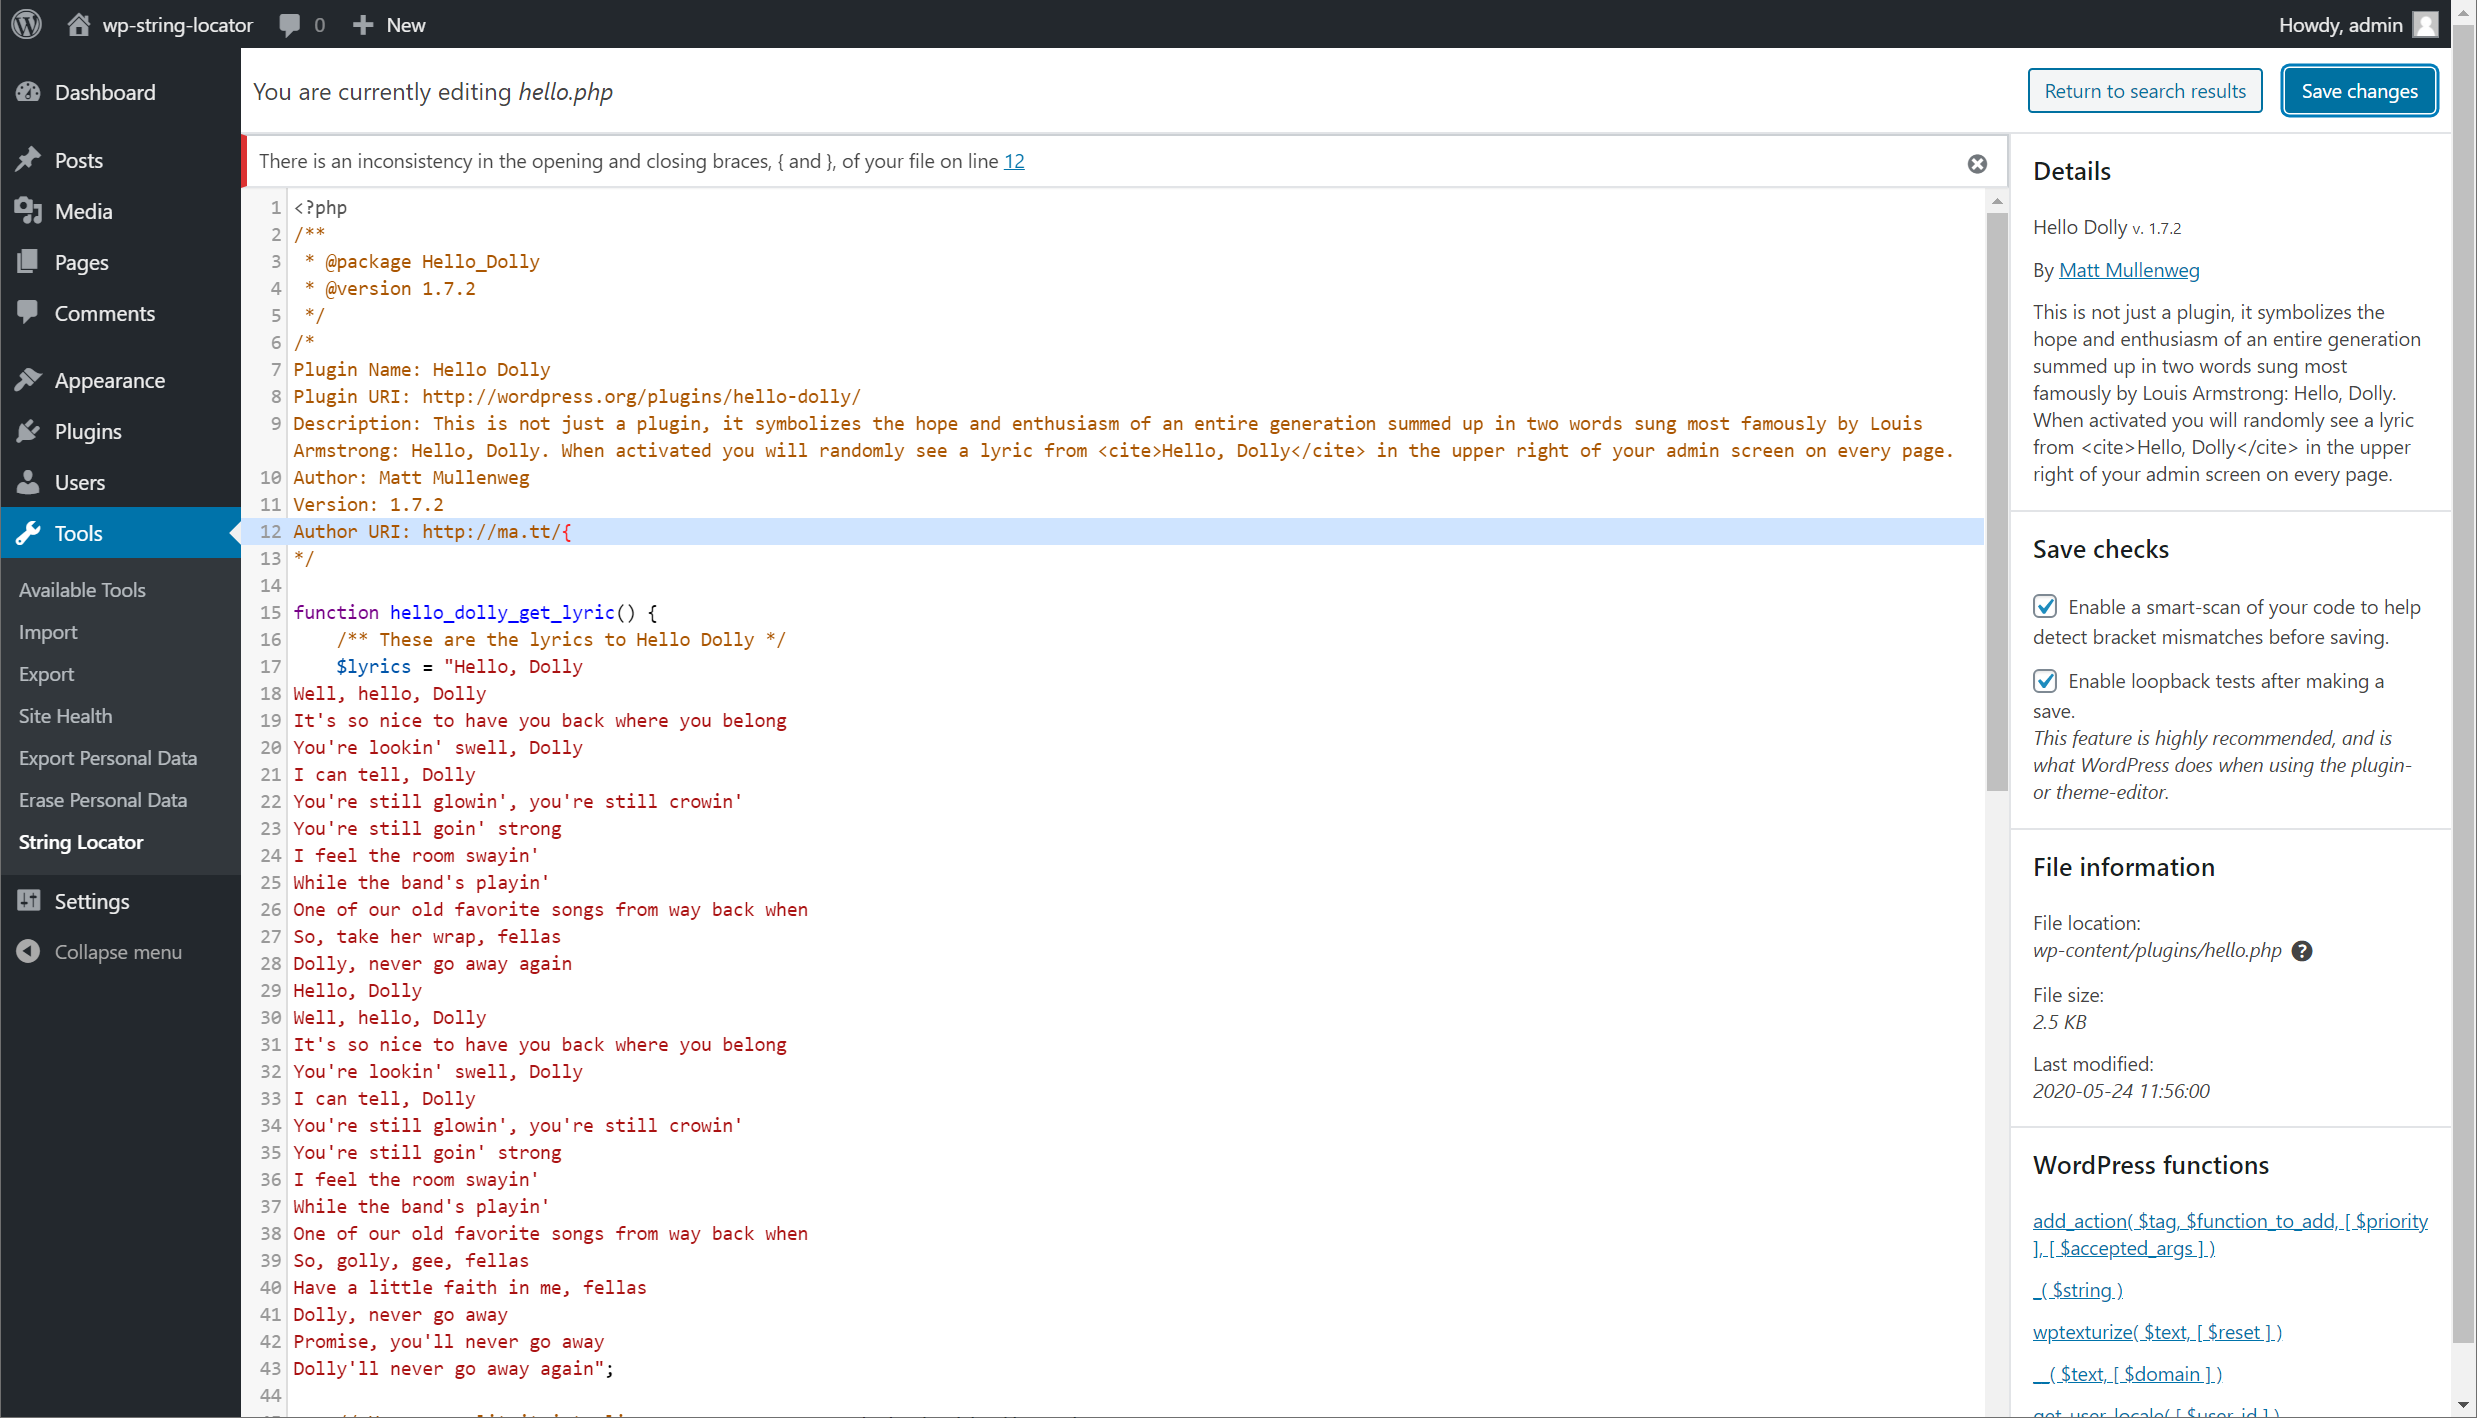Return to search results
This screenshot has width=2477, height=1418.
tap(2145, 91)
